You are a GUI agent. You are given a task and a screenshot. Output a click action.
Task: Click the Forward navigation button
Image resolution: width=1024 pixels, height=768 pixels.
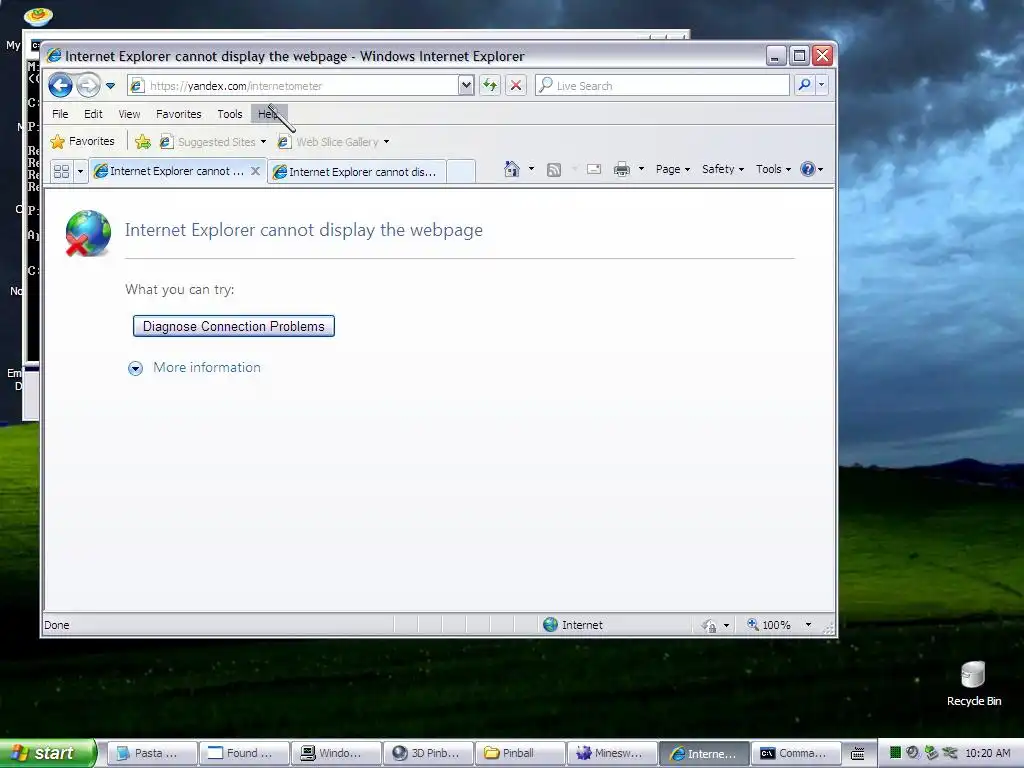coord(88,85)
